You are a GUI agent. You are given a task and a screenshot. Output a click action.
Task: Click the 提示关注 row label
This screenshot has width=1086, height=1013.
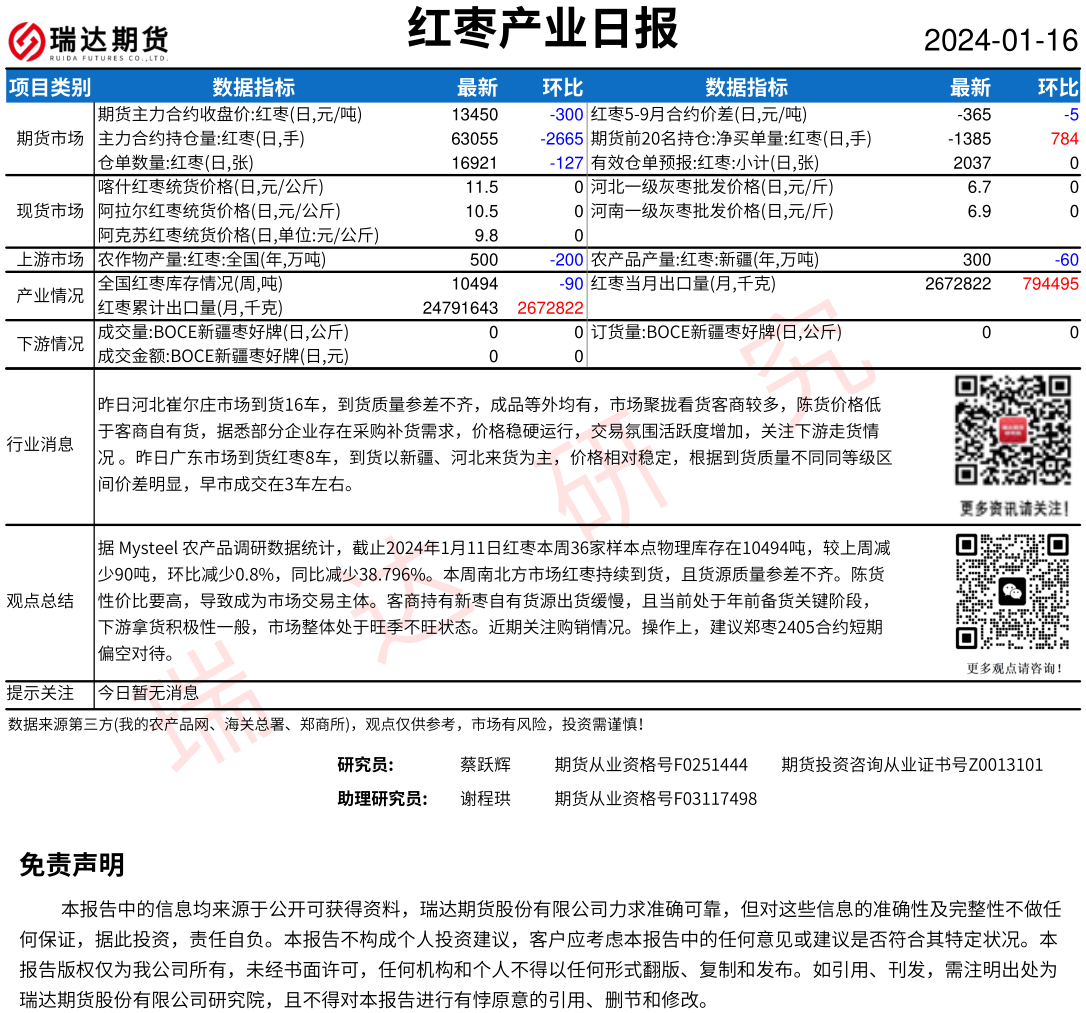point(40,693)
